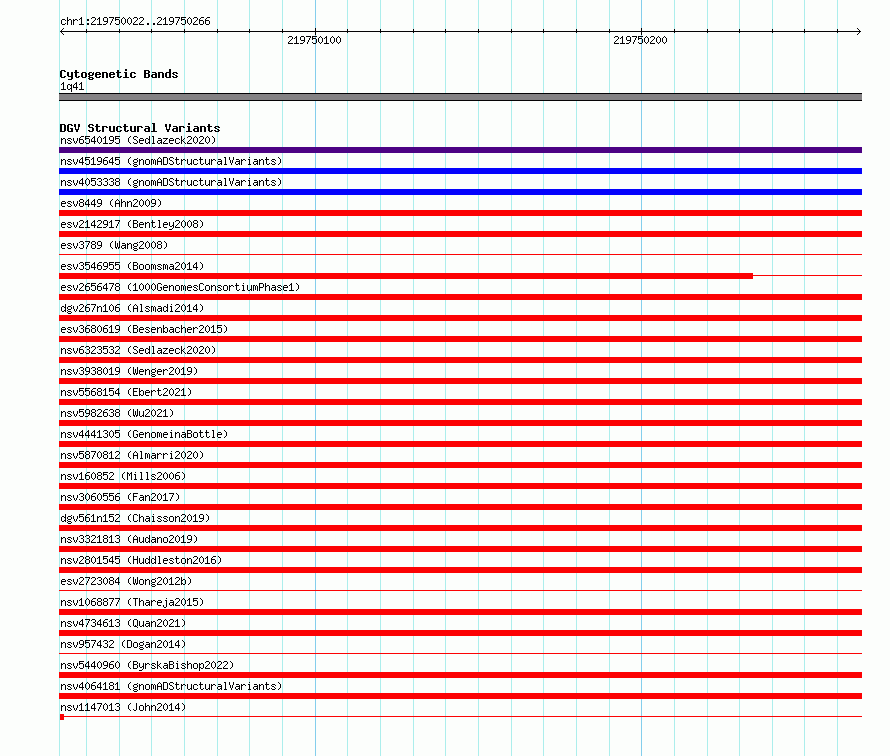This screenshot has width=890, height=756.
Task: Open variant nsv4064181 (gnomADStructuralVariants) label
Action: (171, 686)
